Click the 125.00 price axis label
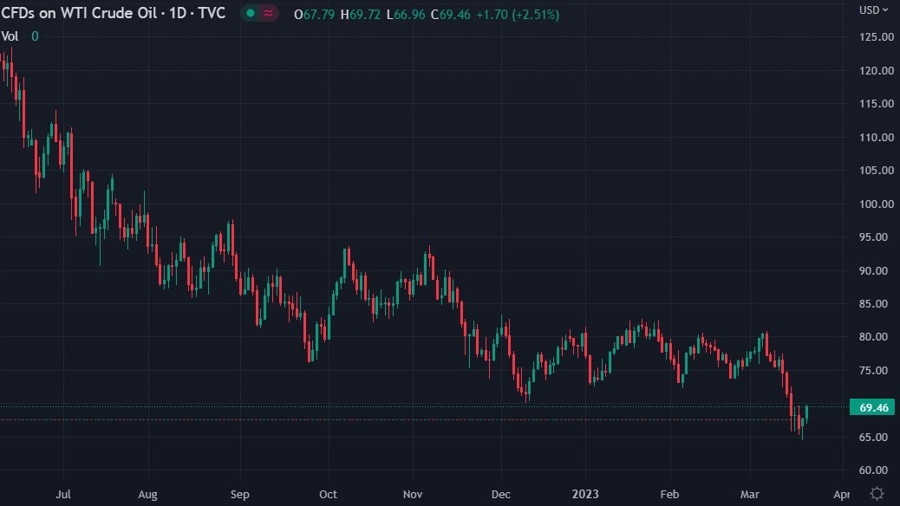Viewport: 900px width, 506px height. tap(876, 37)
